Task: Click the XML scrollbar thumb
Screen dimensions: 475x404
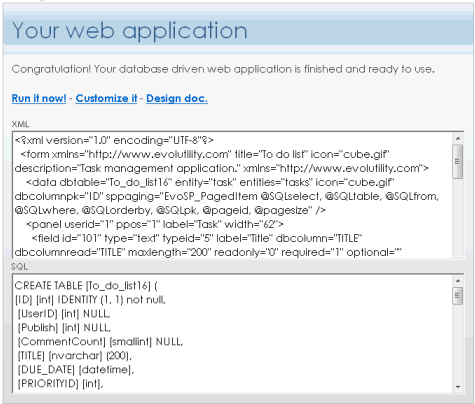Action: pyautogui.click(x=458, y=161)
